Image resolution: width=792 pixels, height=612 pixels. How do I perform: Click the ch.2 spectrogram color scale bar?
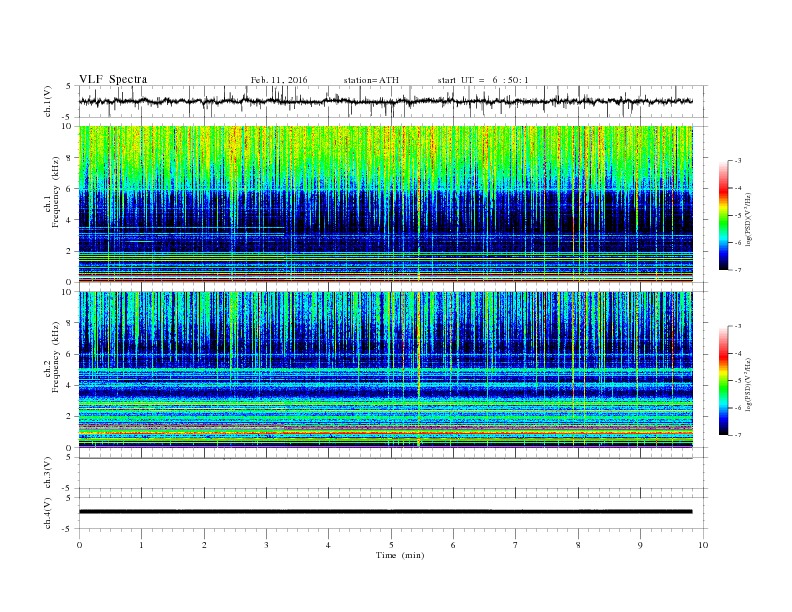pos(723,380)
